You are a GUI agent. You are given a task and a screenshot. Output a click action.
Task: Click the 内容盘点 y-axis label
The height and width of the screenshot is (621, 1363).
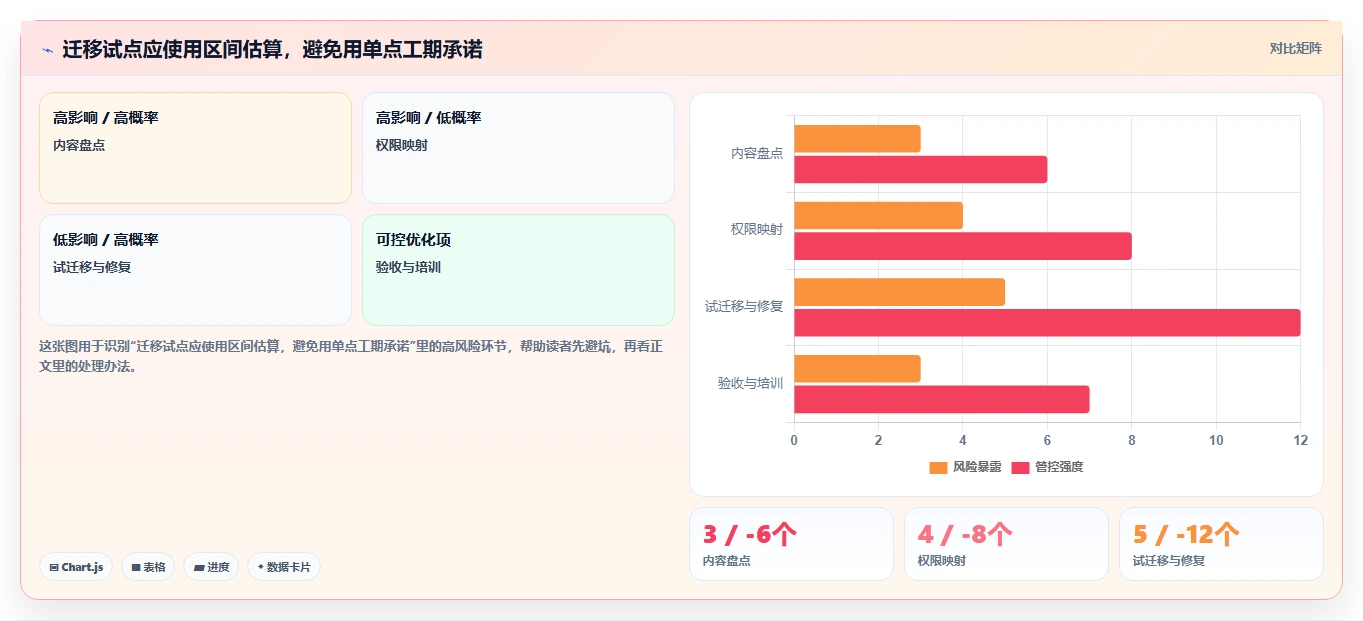pyautogui.click(x=757, y=154)
